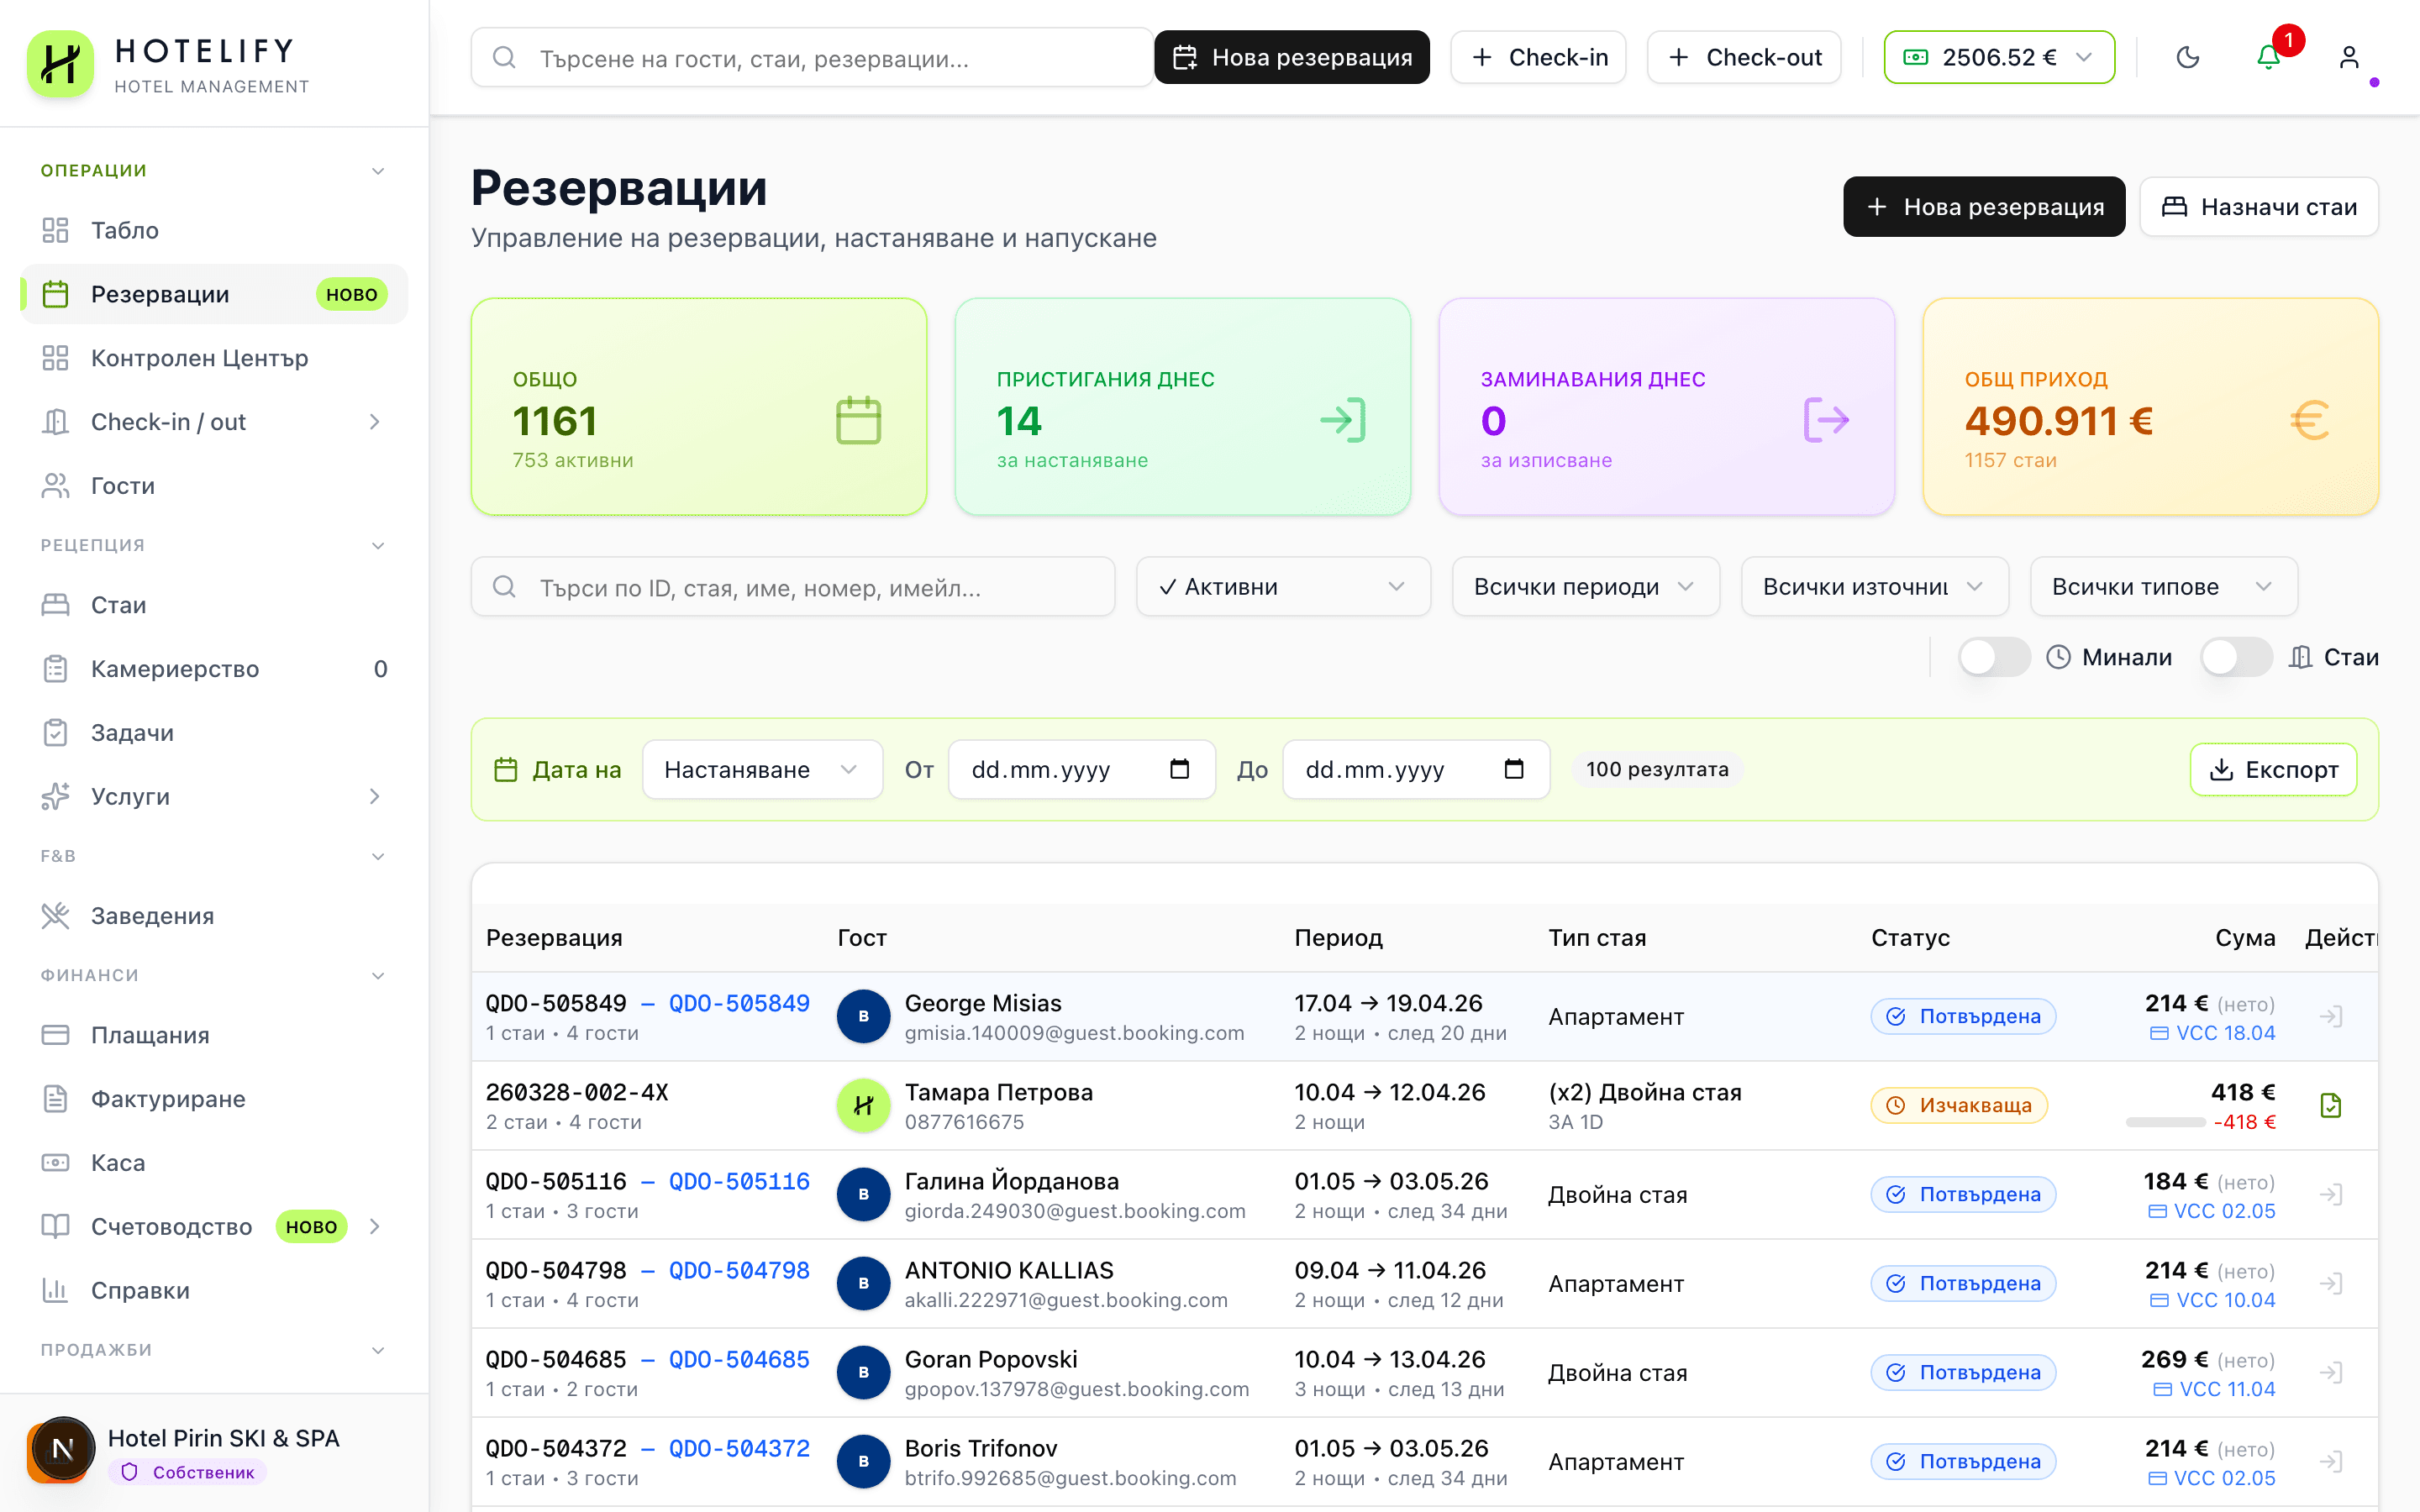Toggle dark mode moon icon
The width and height of the screenshot is (2420, 1512).
pos(2187,57)
